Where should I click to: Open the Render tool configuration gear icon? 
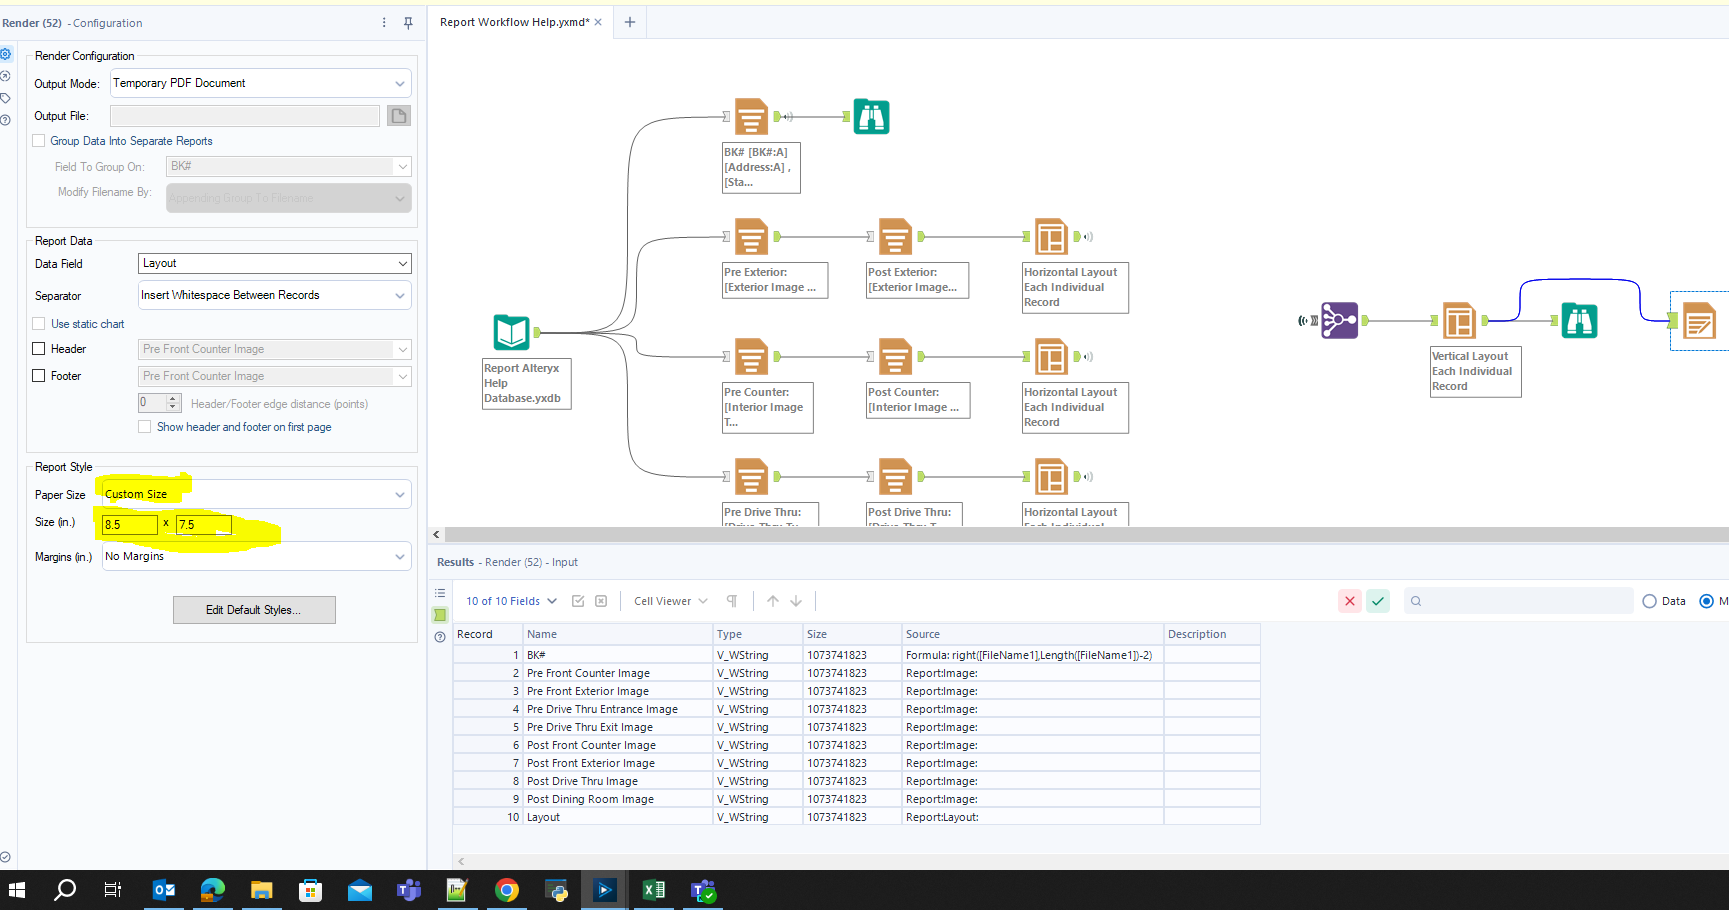click(x=6, y=54)
